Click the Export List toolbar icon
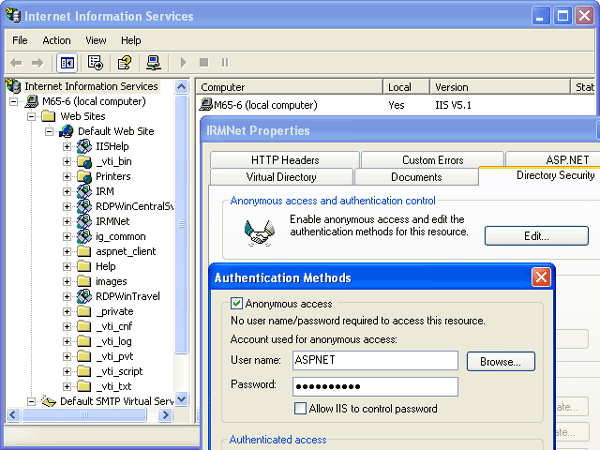This screenshot has width=600, height=450. [x=95, y=63]
